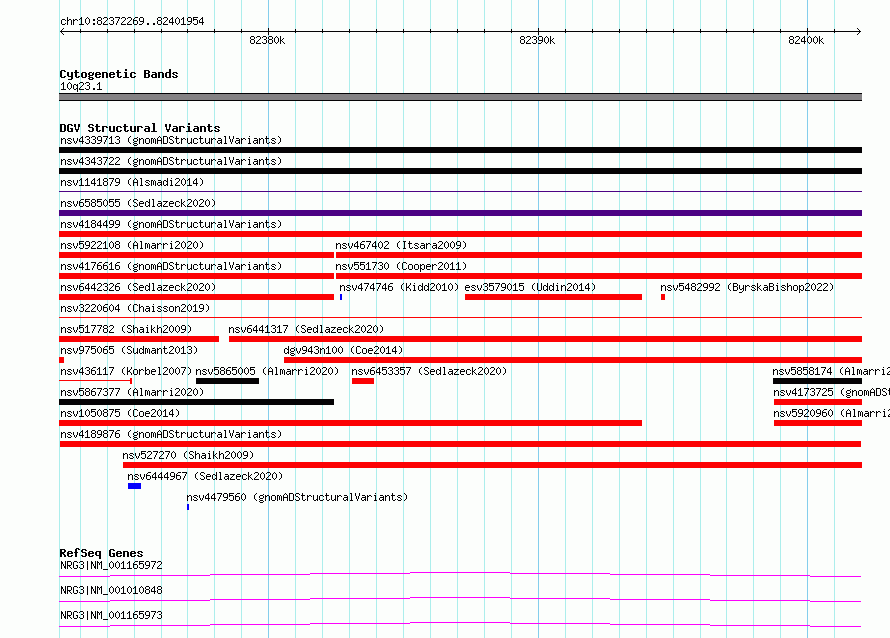Click the small red square under nsv5482992
The image size is (890, 638).
tap(663, 297)
